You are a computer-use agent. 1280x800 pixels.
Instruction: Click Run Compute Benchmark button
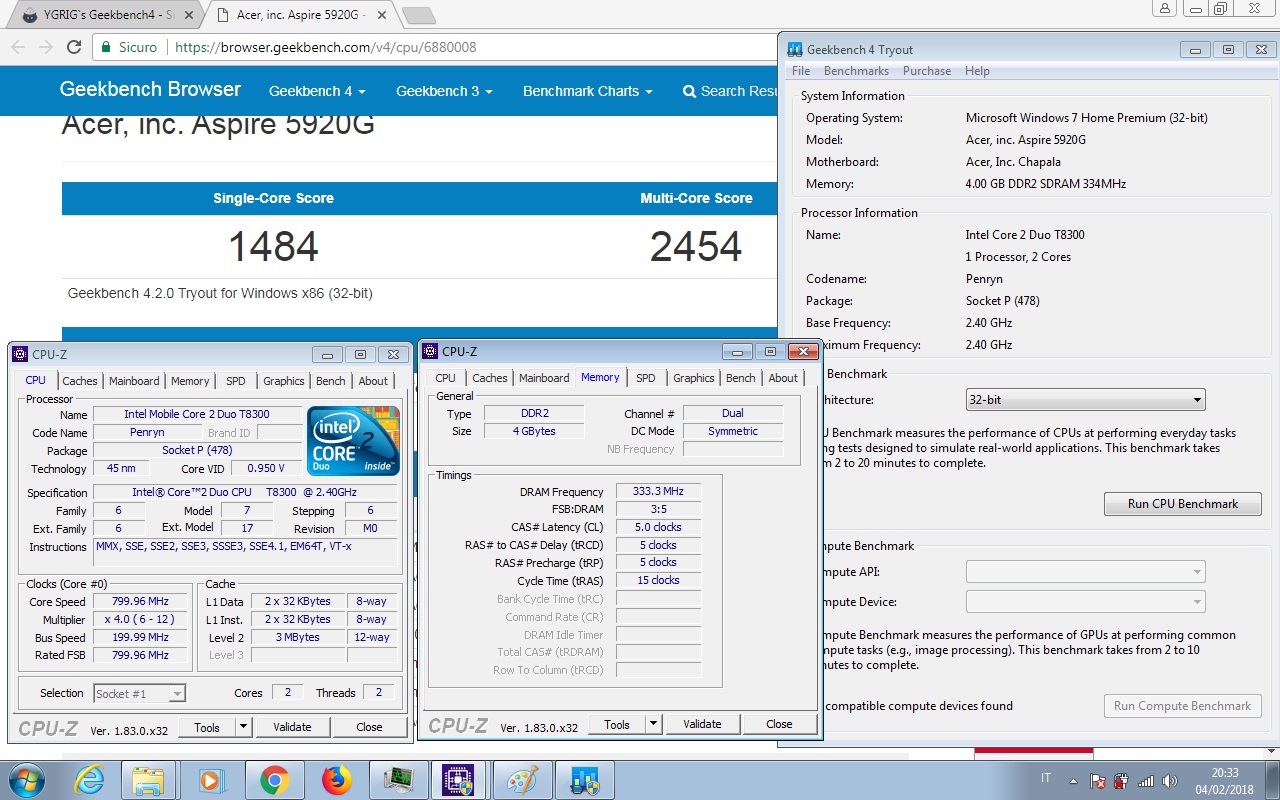[x=1183, y=706]
